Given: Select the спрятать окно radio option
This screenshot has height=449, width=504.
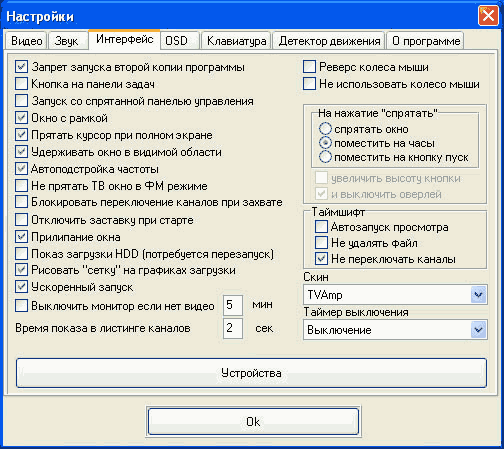Looking at the screenshot, I should [325, 129].
